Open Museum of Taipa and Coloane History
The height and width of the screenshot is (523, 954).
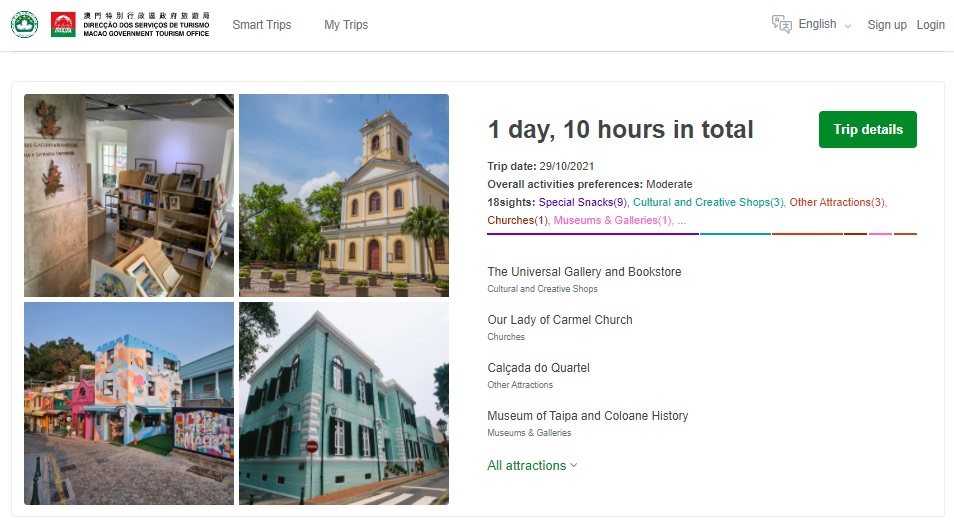pos(588,416)
